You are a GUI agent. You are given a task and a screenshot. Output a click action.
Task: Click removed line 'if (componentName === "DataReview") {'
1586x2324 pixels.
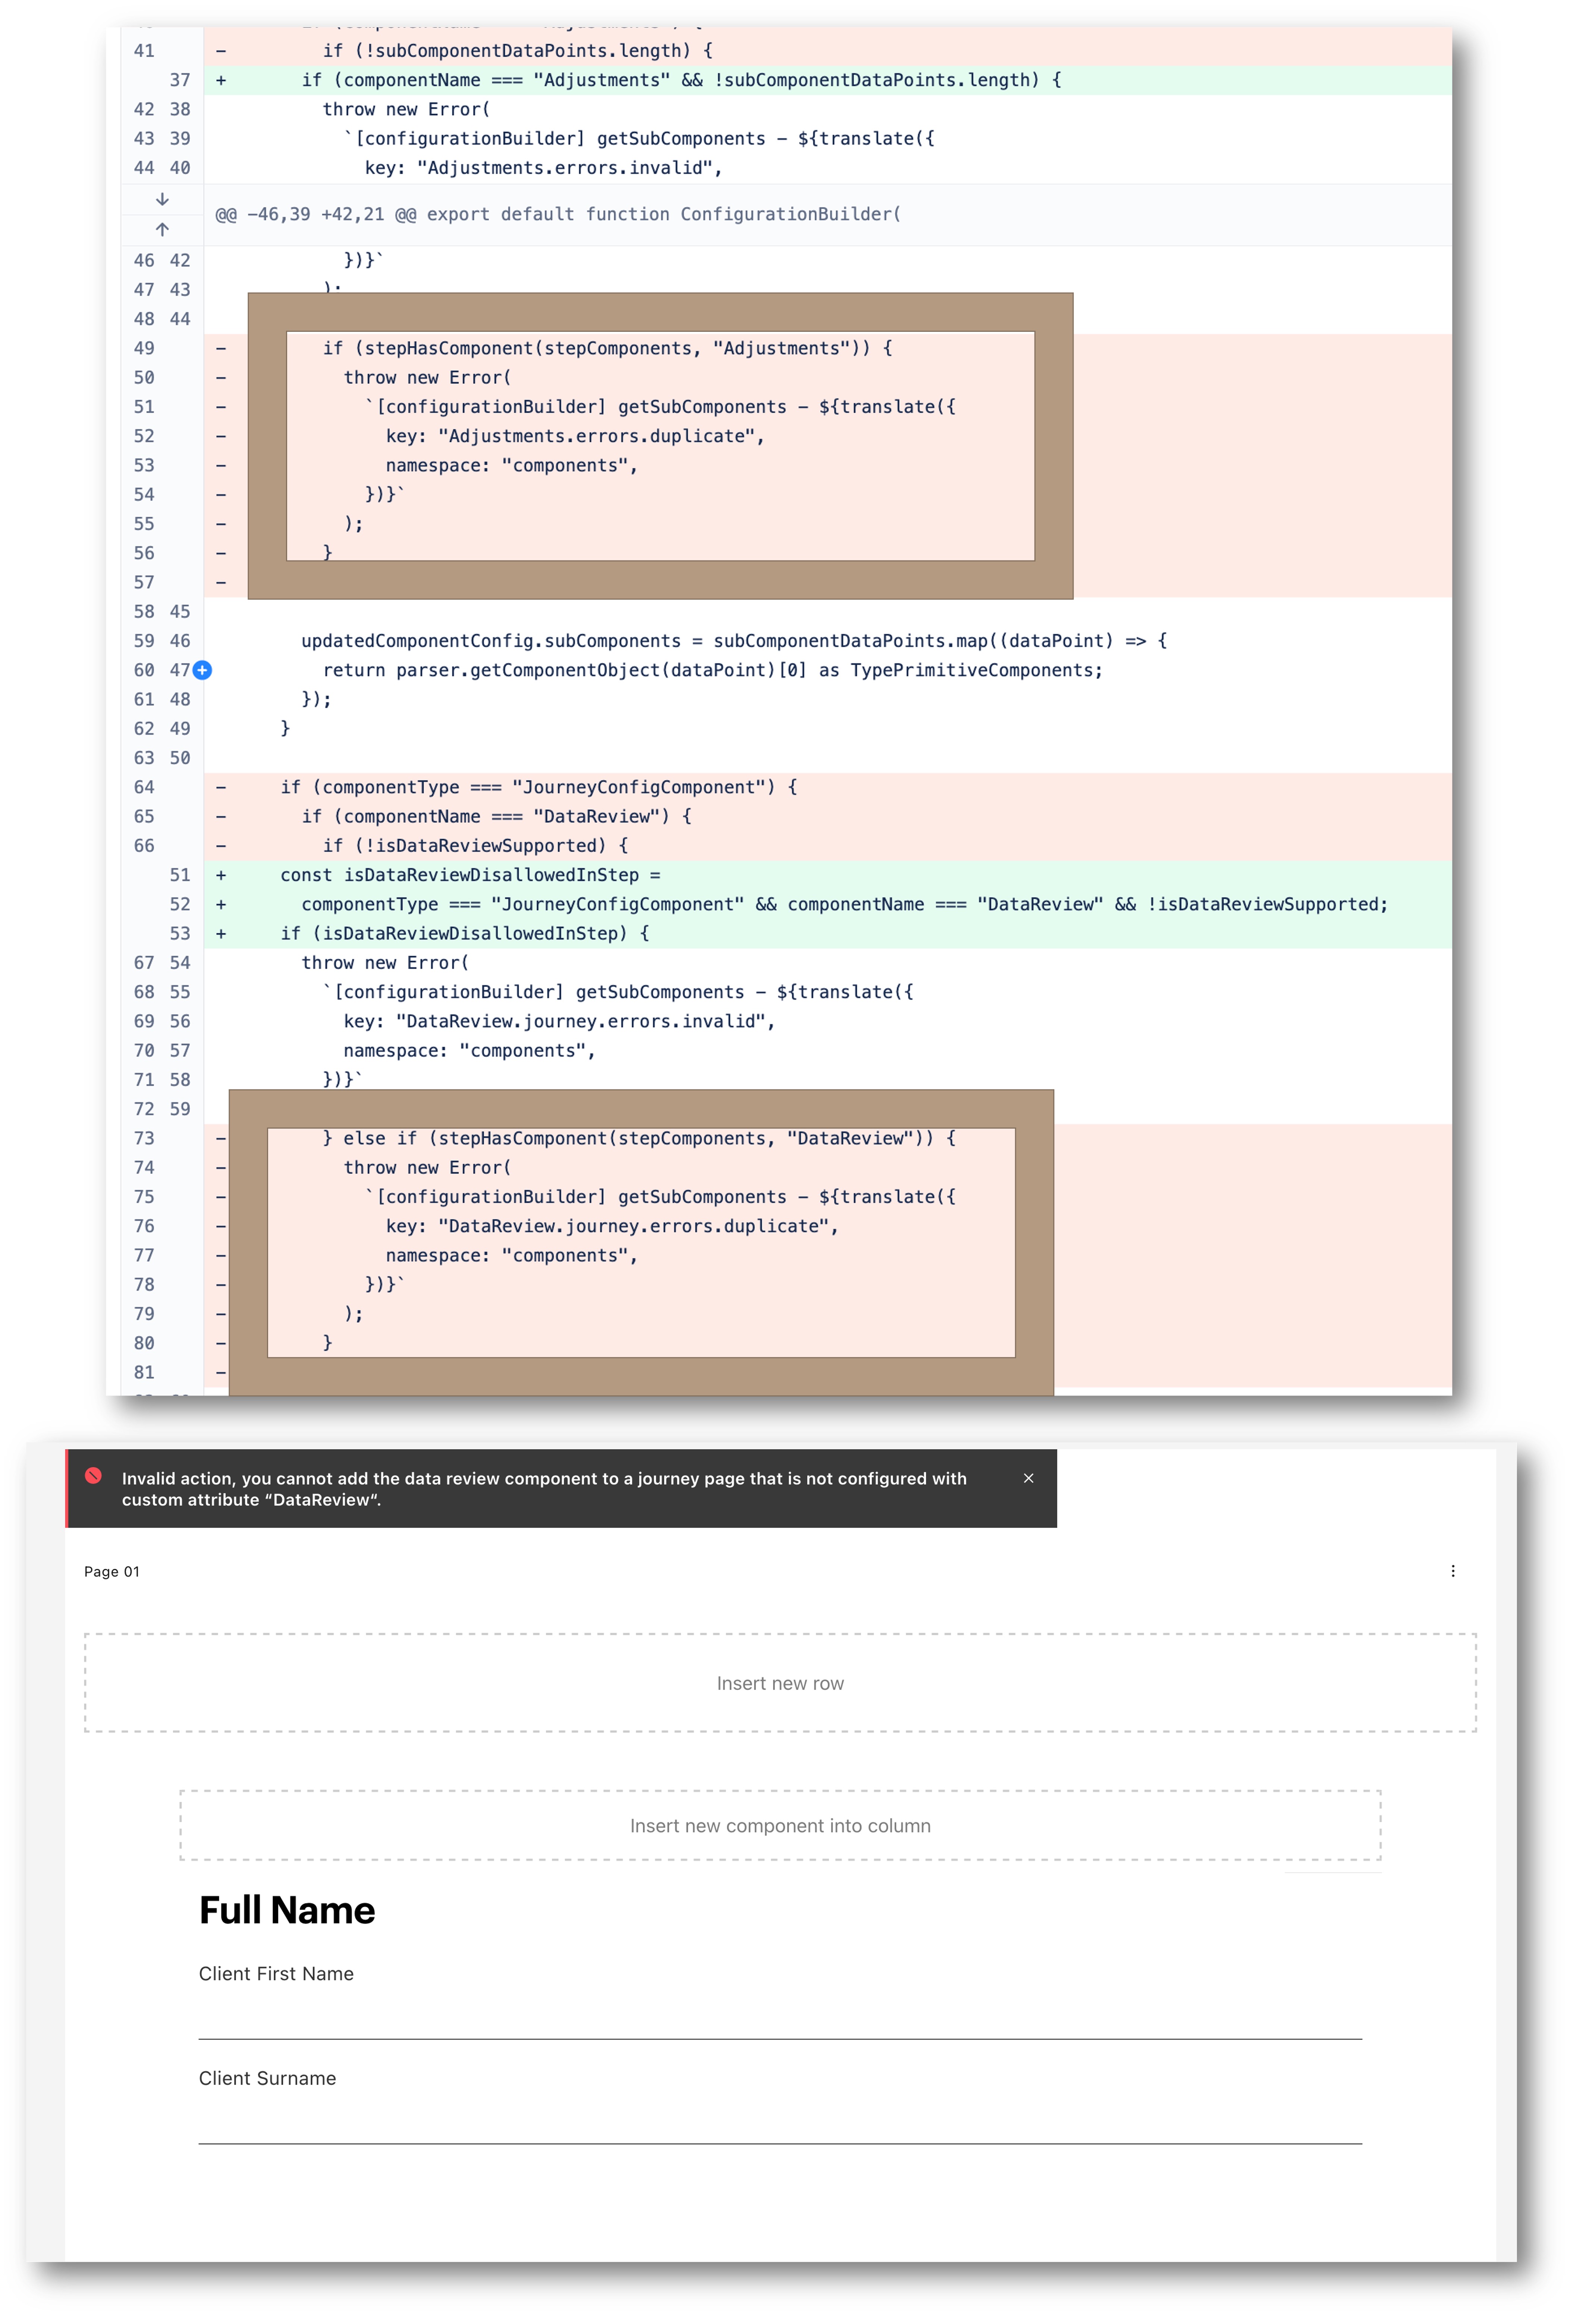pyautogui.click(x=496, y=816)
